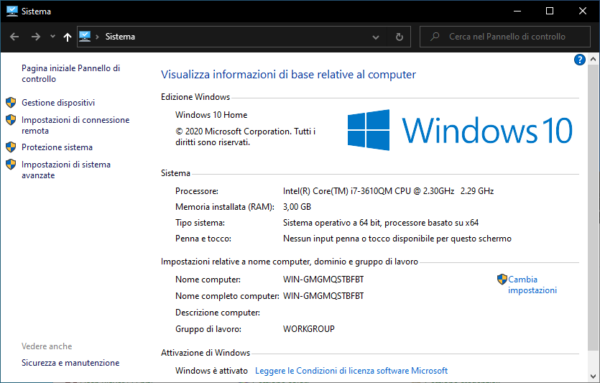Open recent locations dropdown arrow
The image size is (600, 383).
click(x=53, y=37)
